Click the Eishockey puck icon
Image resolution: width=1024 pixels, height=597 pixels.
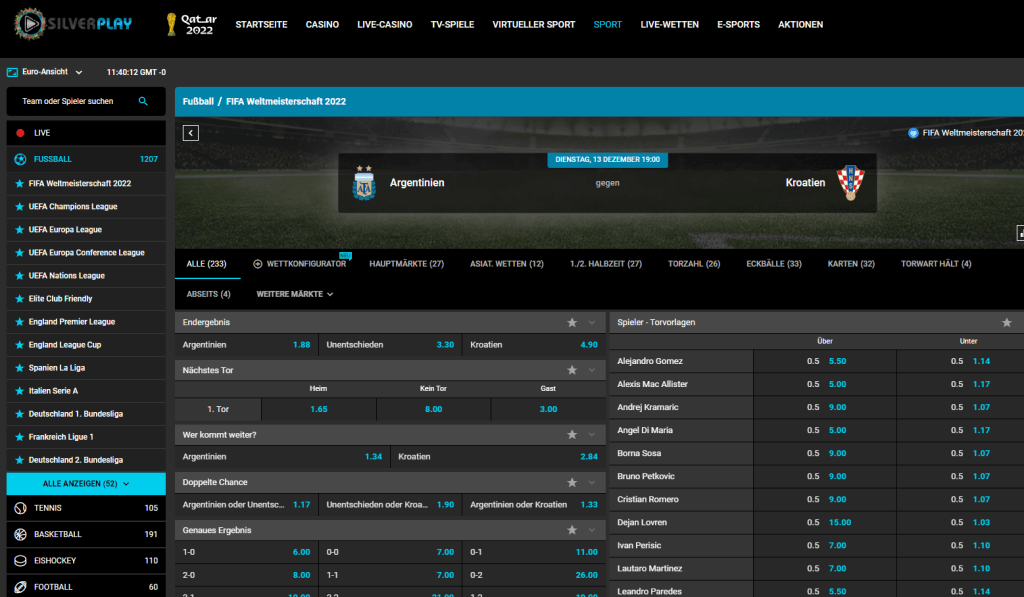[20, 560]
